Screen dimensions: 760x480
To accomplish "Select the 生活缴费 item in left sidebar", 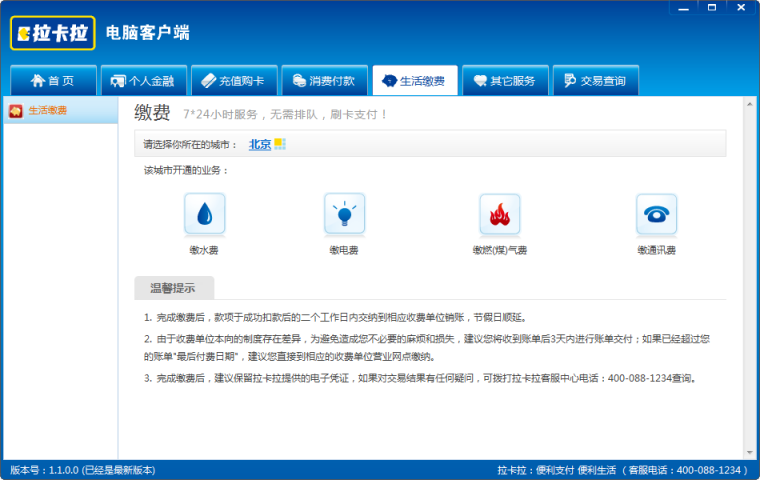I will 47,110.
